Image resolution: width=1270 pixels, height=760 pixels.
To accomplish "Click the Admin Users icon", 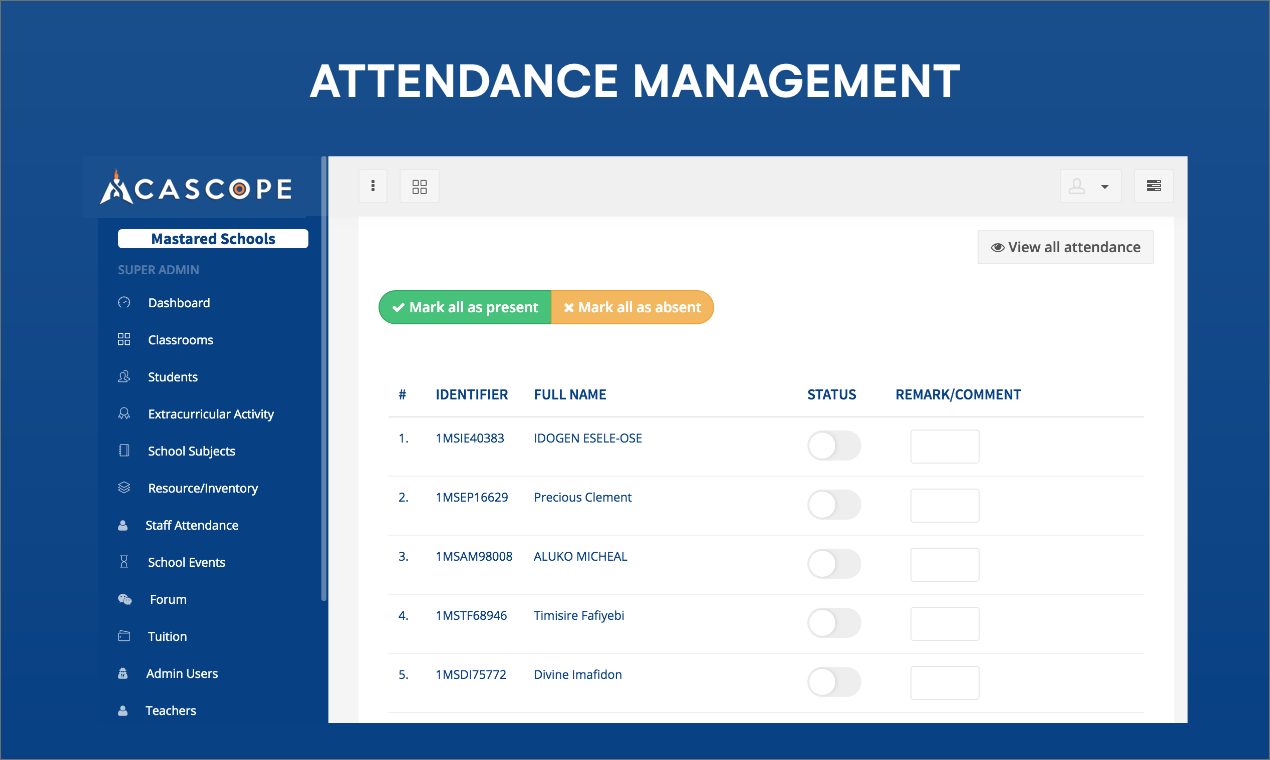I will click(123, 673).
